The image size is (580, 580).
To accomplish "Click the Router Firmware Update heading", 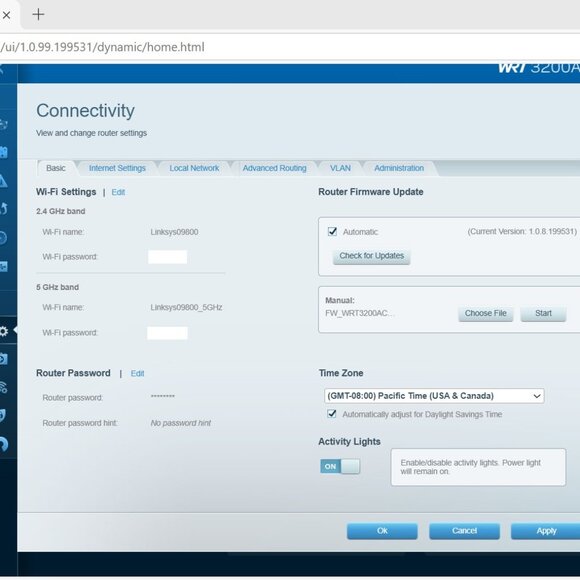I will (x=371, y=192).
